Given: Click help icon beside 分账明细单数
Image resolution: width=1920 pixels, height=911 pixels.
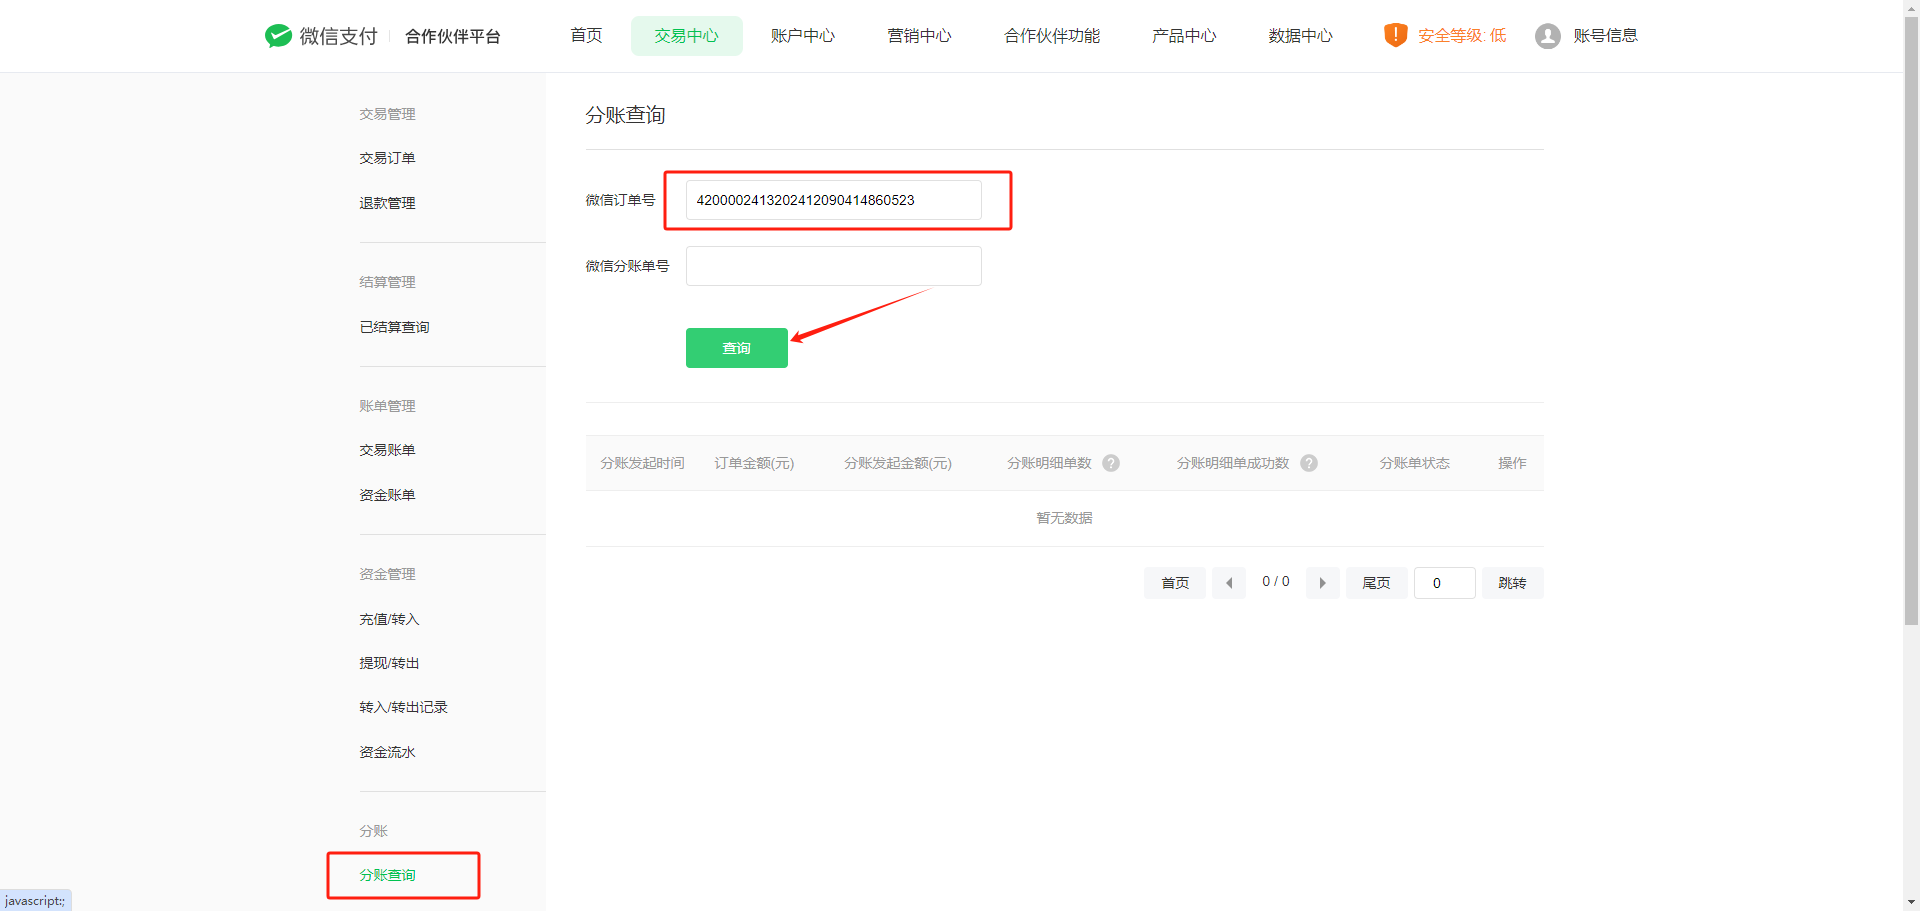Looking at the screenshot, I should click(x=1111, y=463).
